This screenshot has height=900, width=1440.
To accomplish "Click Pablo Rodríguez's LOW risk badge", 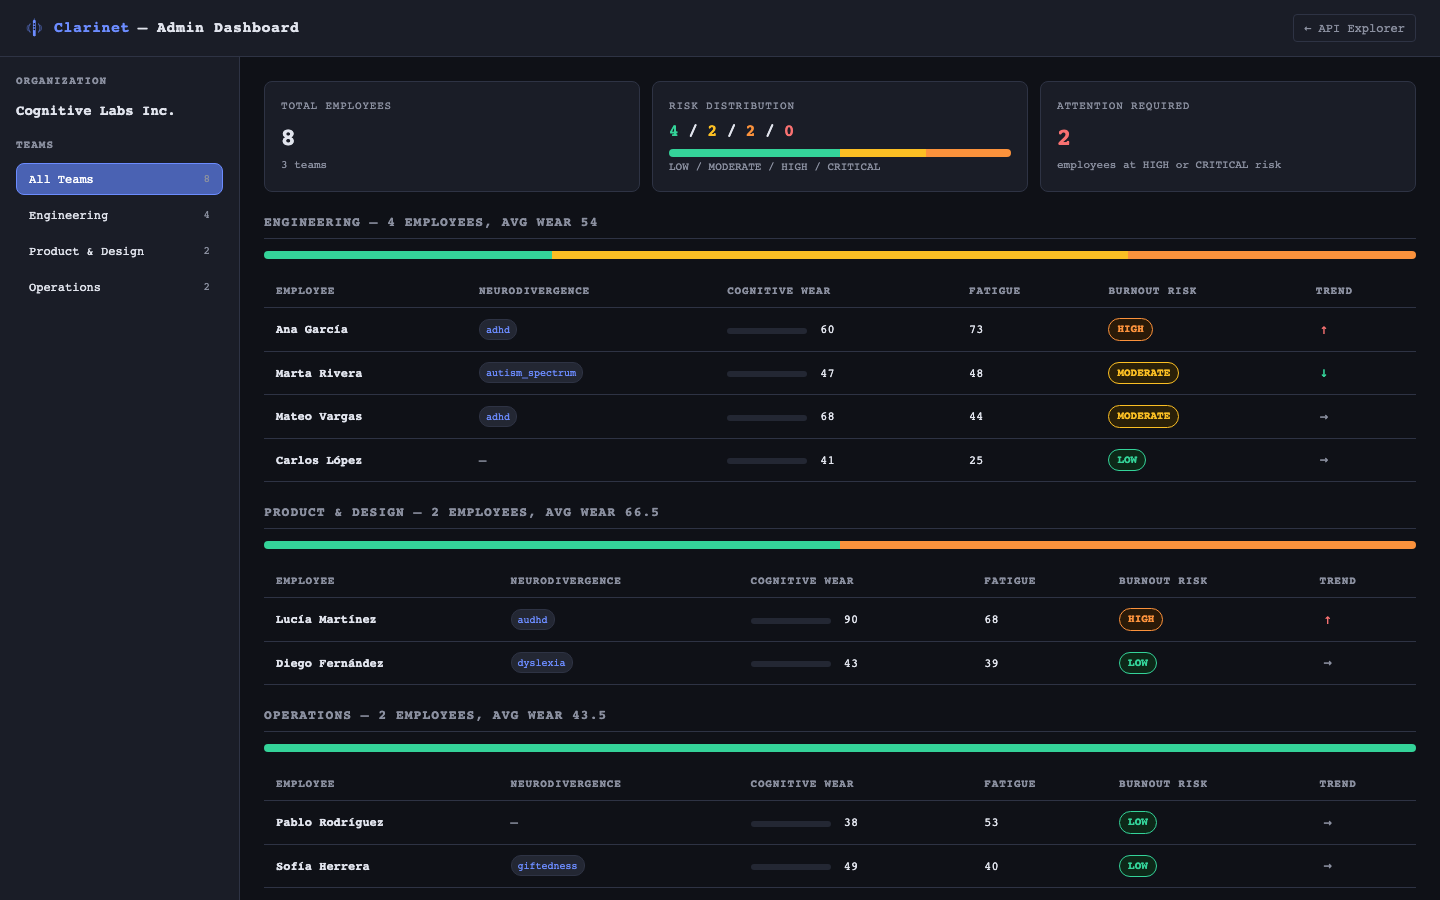I will tap(1137, 822).
